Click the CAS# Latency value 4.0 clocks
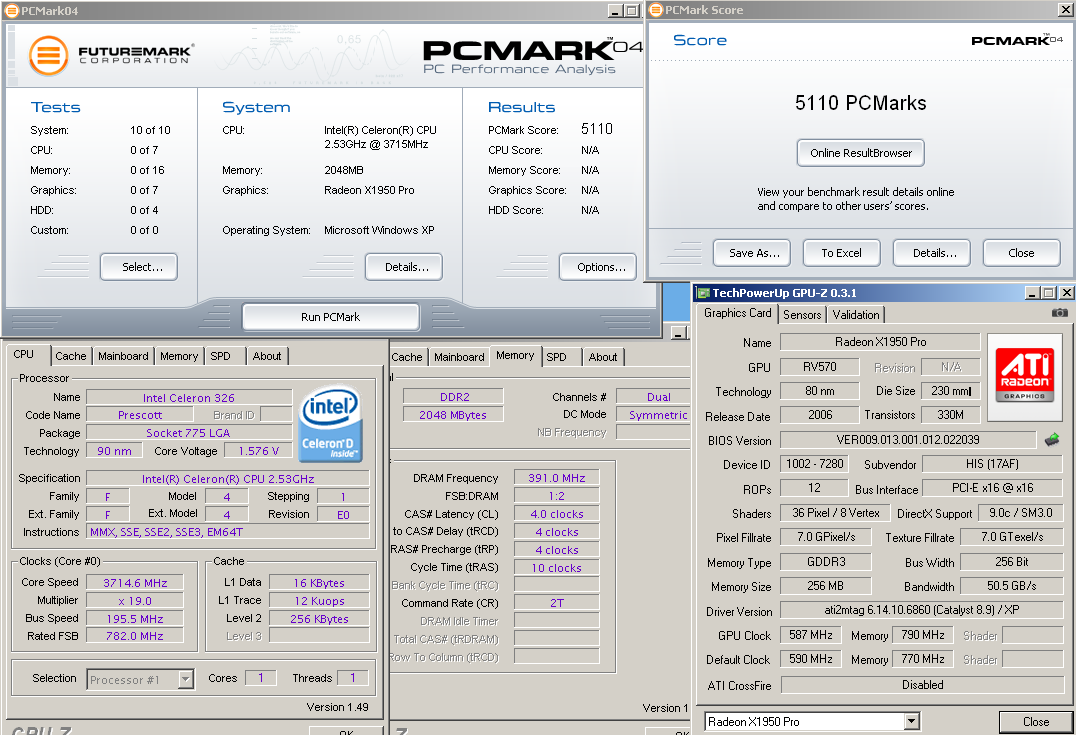1076x735 pixels. [557, 513]
